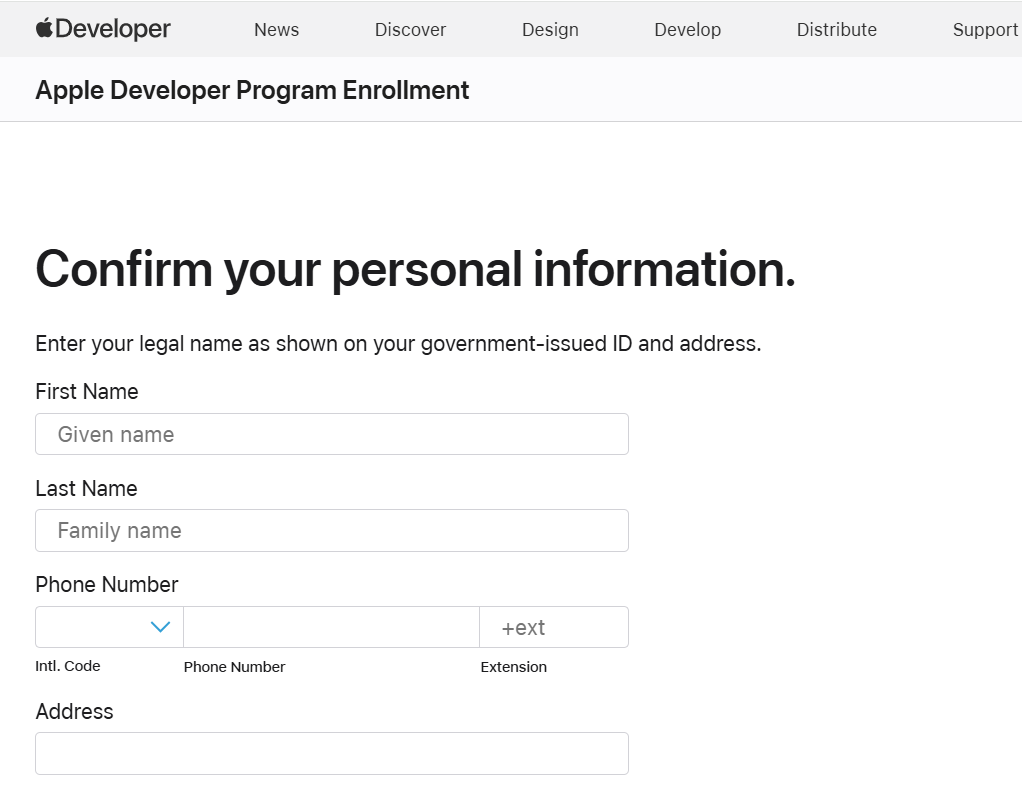Click Apple Developer Program Enrollment header
This screenshot has height=787, width=1022.
pyautogui.click(x=252, y=90)
